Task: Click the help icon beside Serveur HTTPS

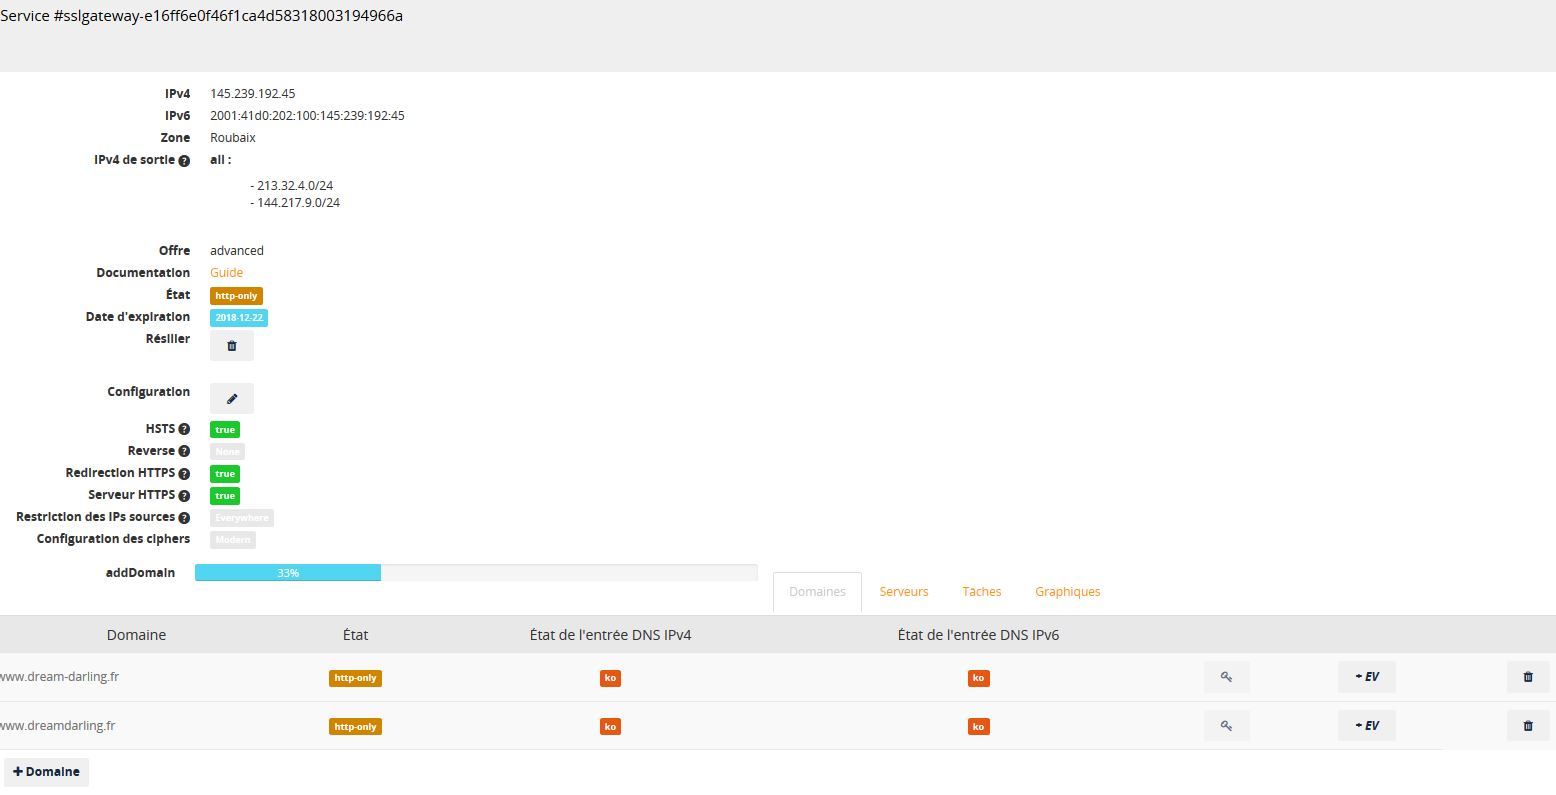Action: tap(184, 495)
